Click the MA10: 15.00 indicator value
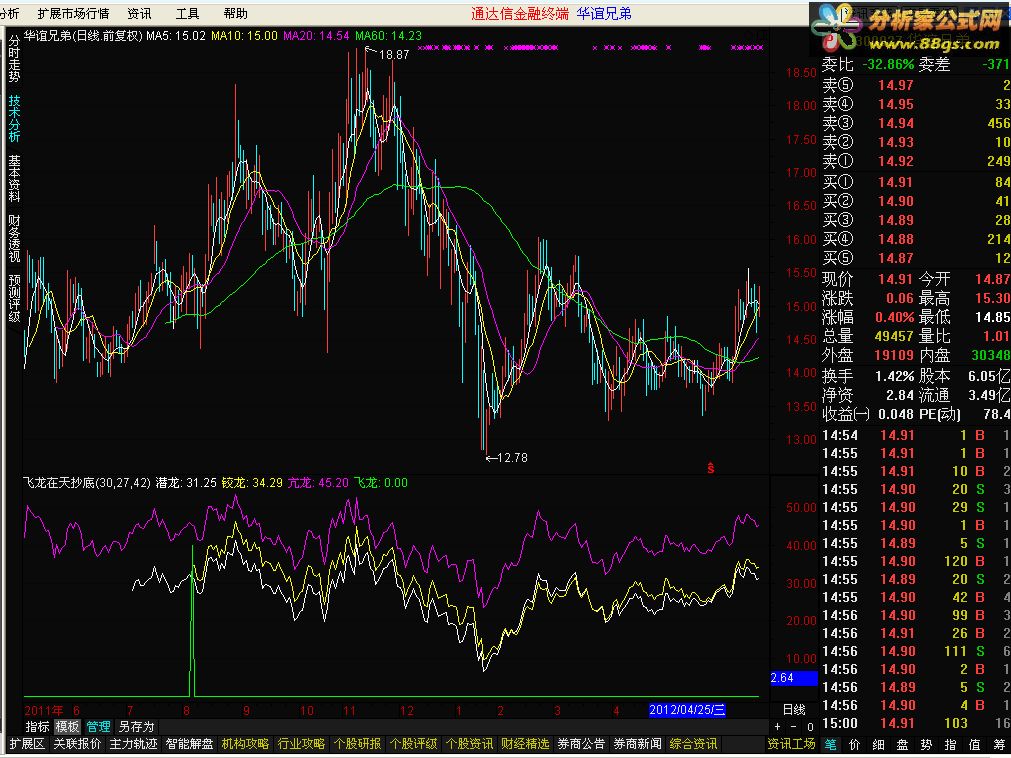Viewport: 1011px width, 758px height. pos(244,36)
